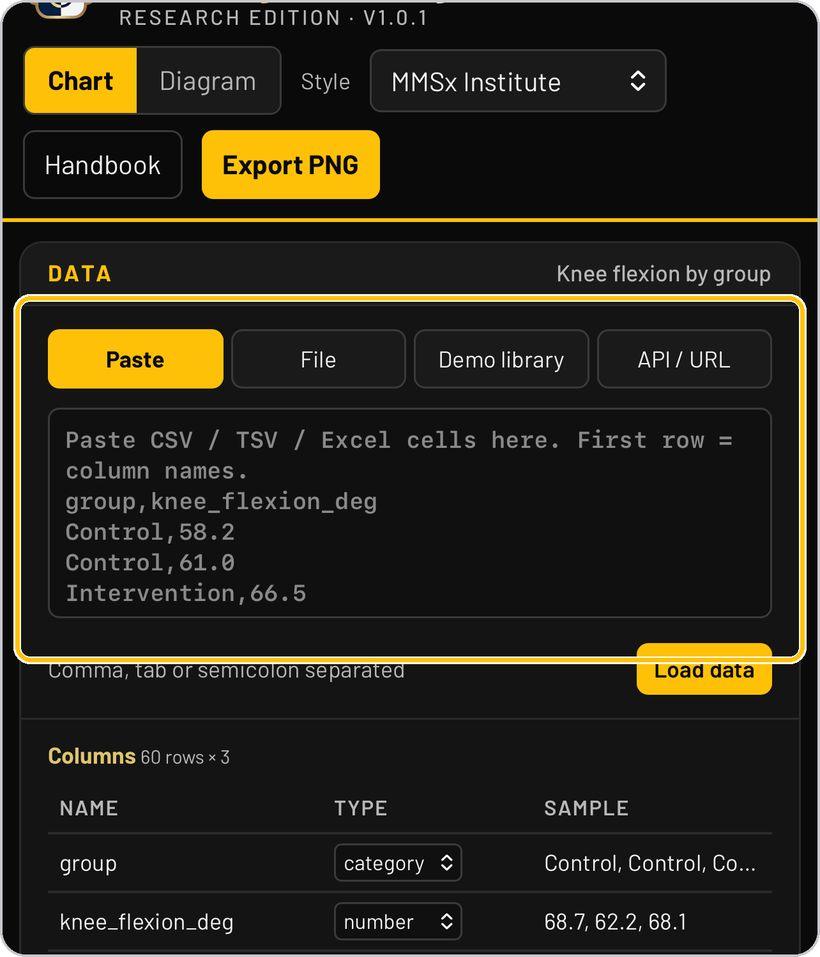Open the Handbook
820x957 pixels.
pyautogui.click(x=102, y=165)
